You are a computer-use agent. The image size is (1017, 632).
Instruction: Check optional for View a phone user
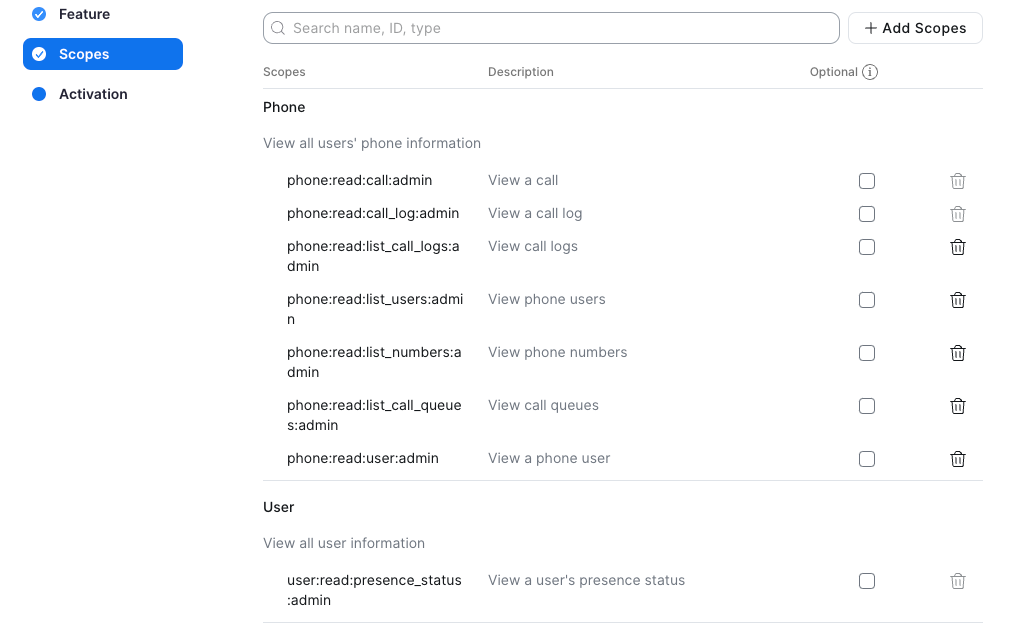[x=867, y=459]
